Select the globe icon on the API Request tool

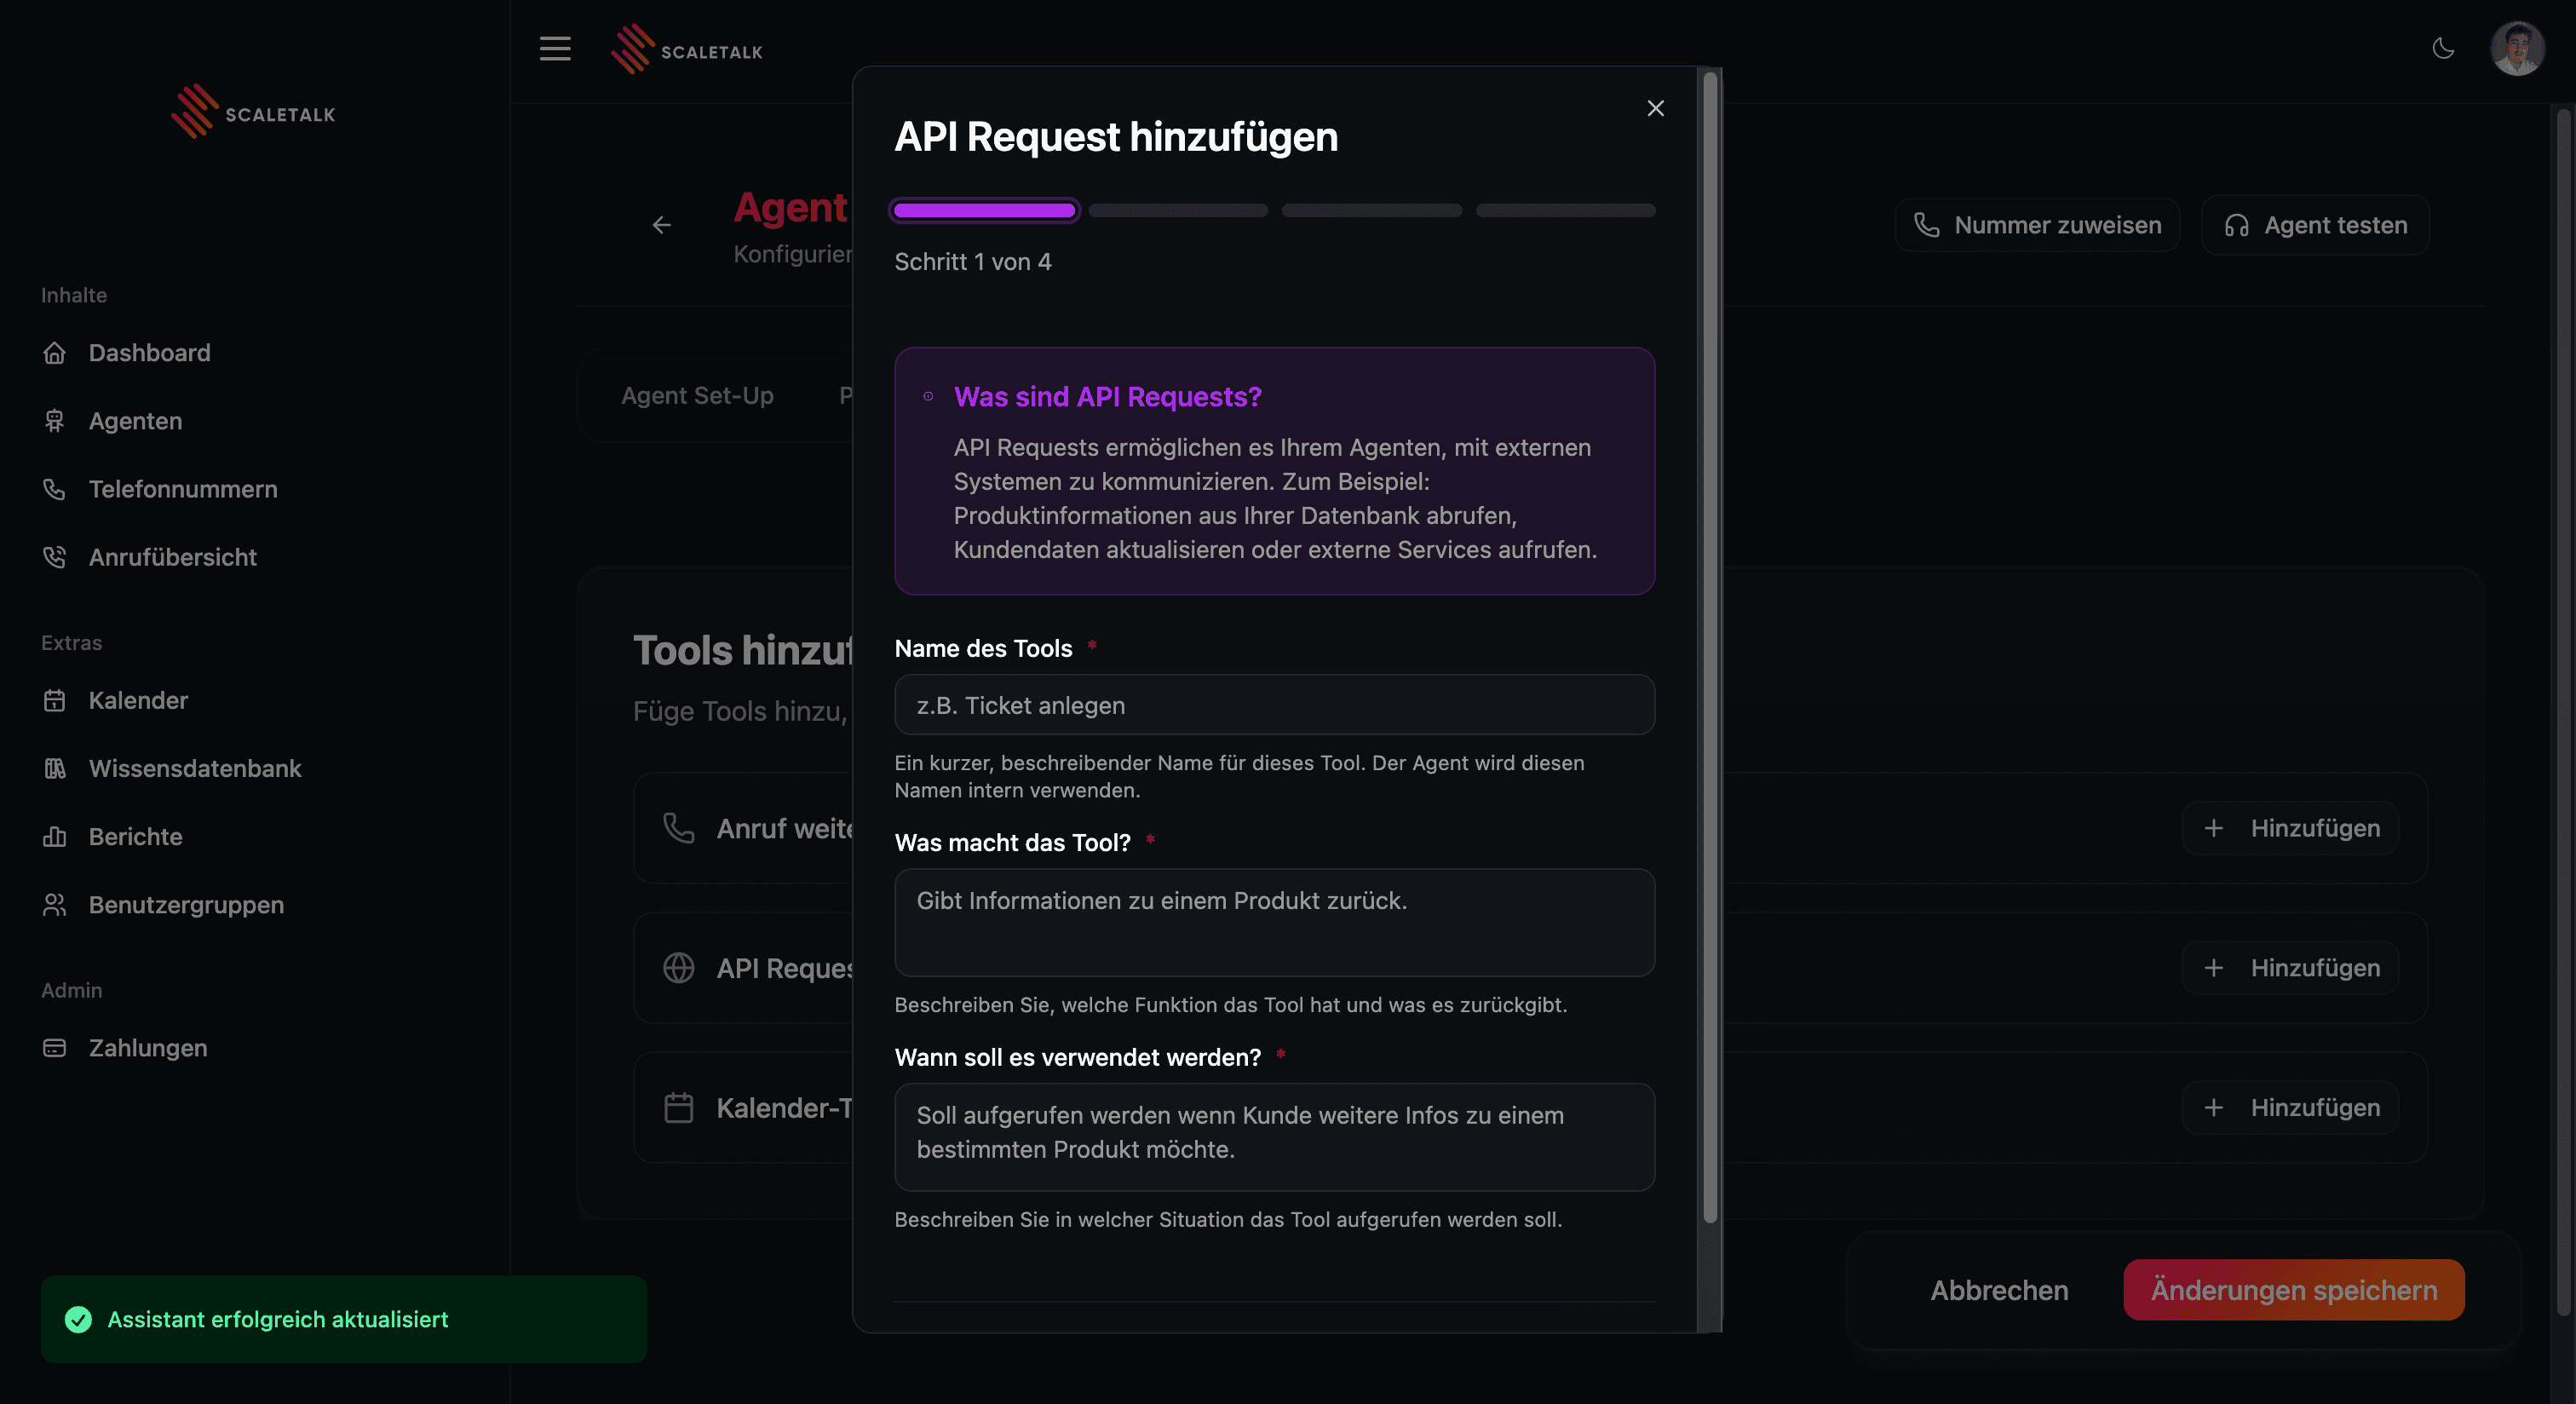(679, 968)
